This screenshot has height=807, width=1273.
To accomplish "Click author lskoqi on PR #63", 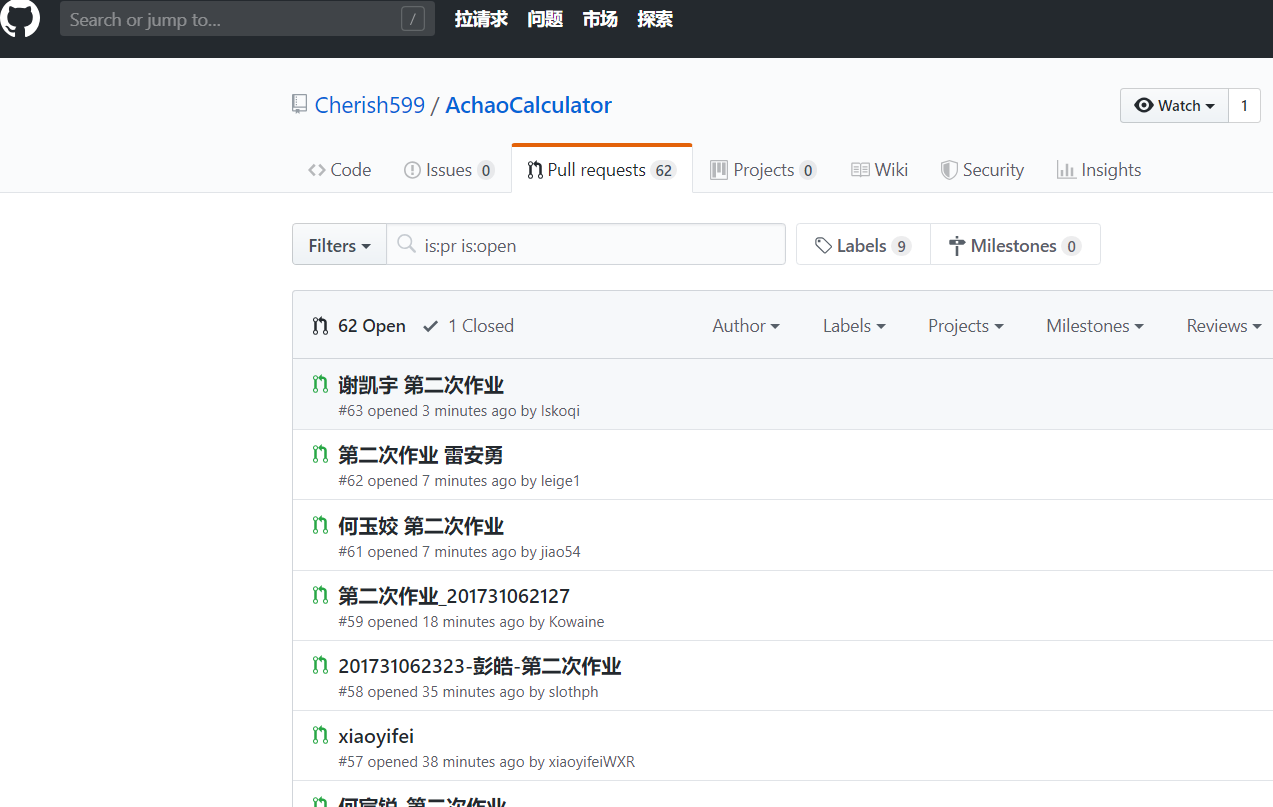I will point(560,411).
